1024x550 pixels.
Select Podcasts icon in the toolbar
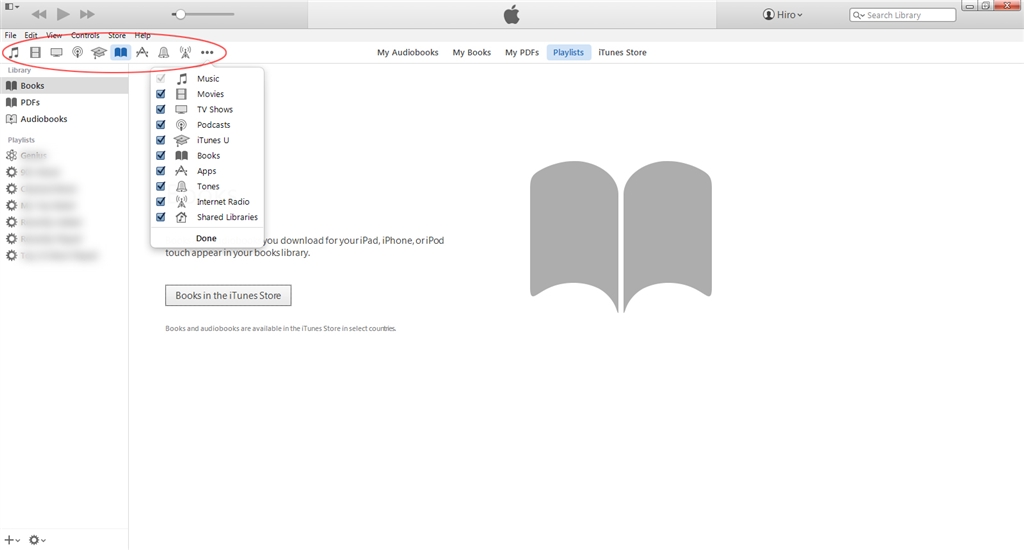(x=78, y=52)
